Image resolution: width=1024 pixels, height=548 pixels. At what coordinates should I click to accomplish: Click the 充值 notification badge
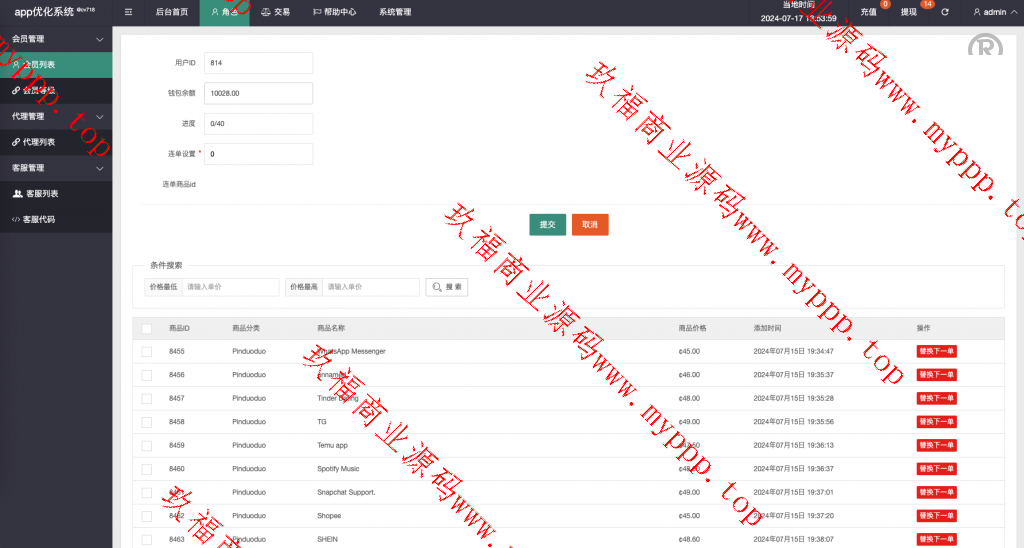[x=884, y=5]
